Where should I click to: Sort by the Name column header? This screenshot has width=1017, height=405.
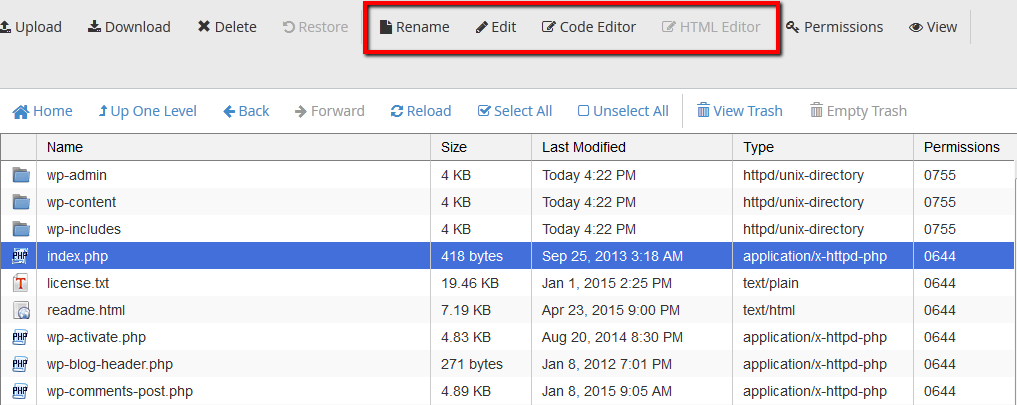coord(65,147)
